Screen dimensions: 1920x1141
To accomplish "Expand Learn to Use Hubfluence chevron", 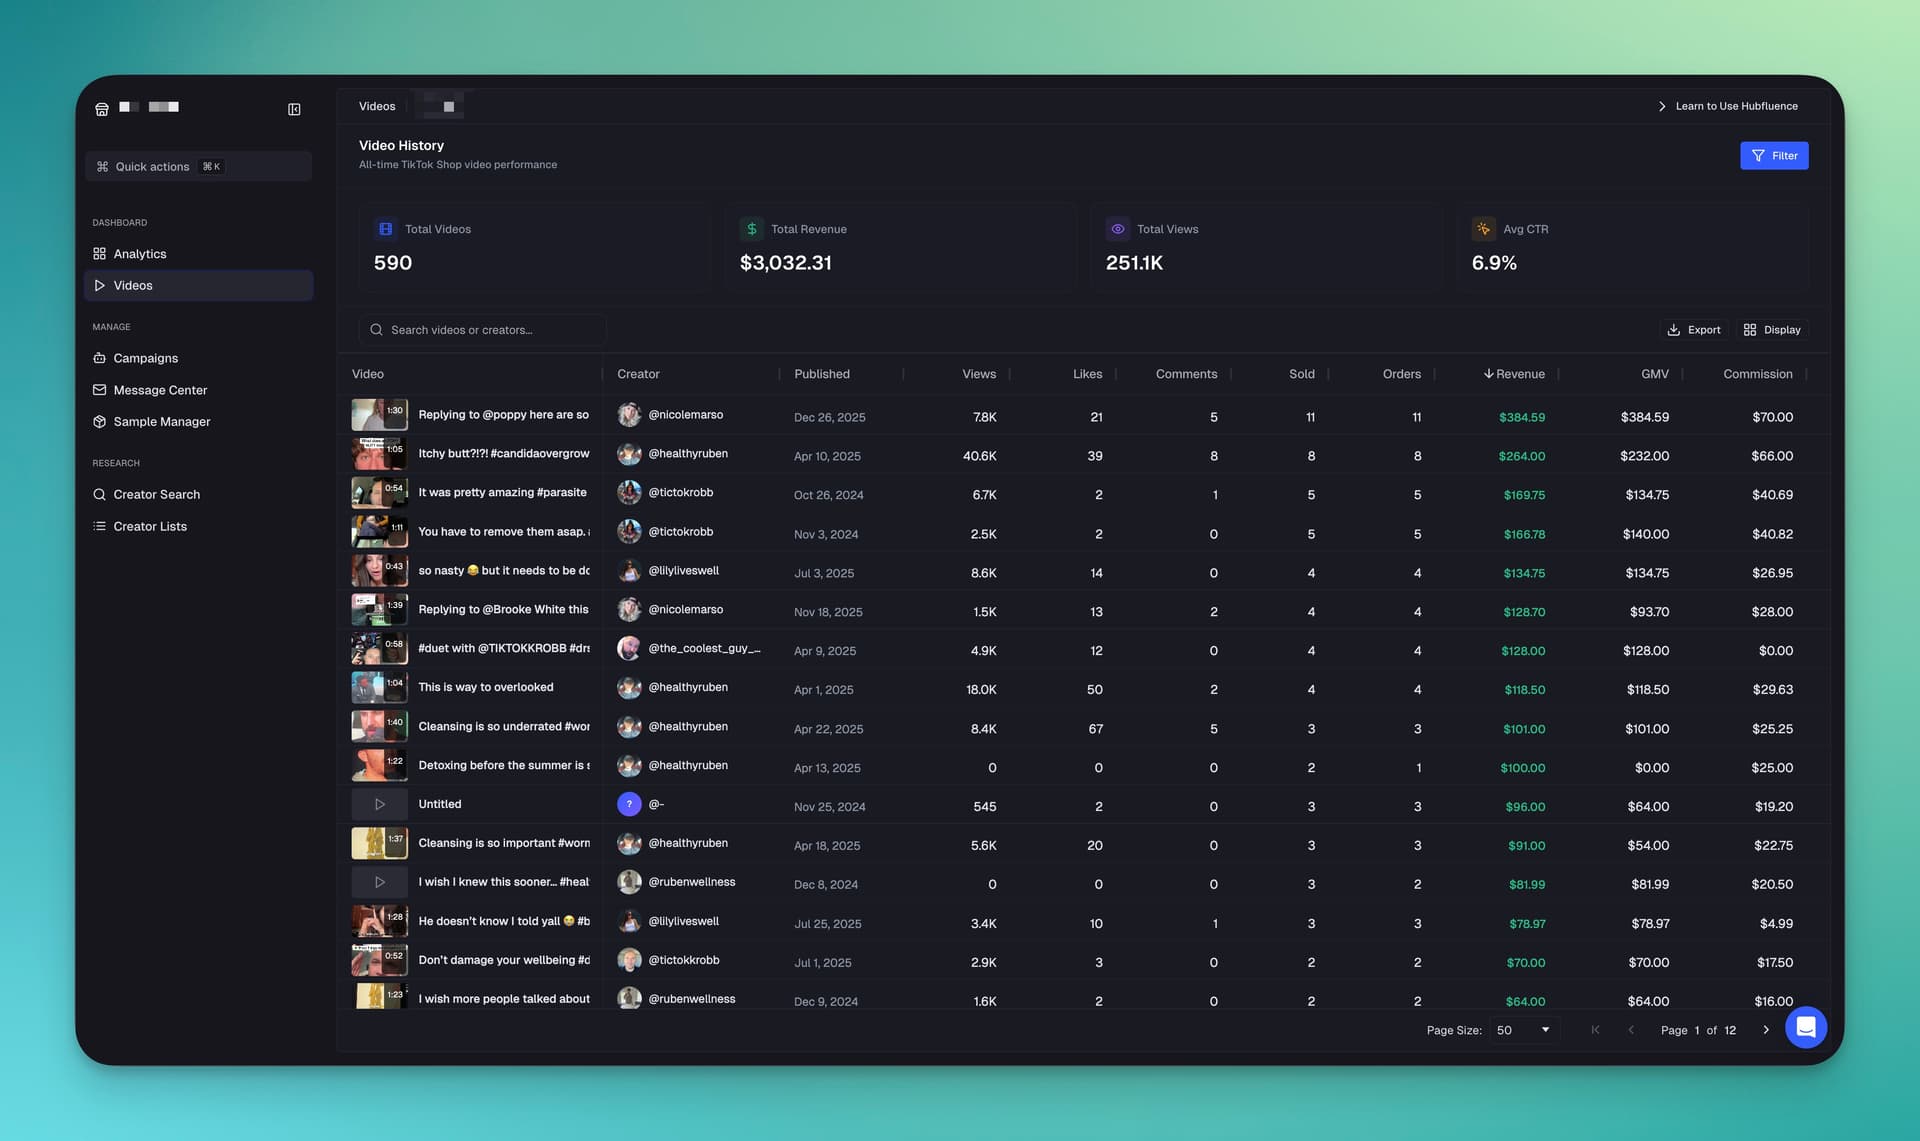I will [1662, 106].
